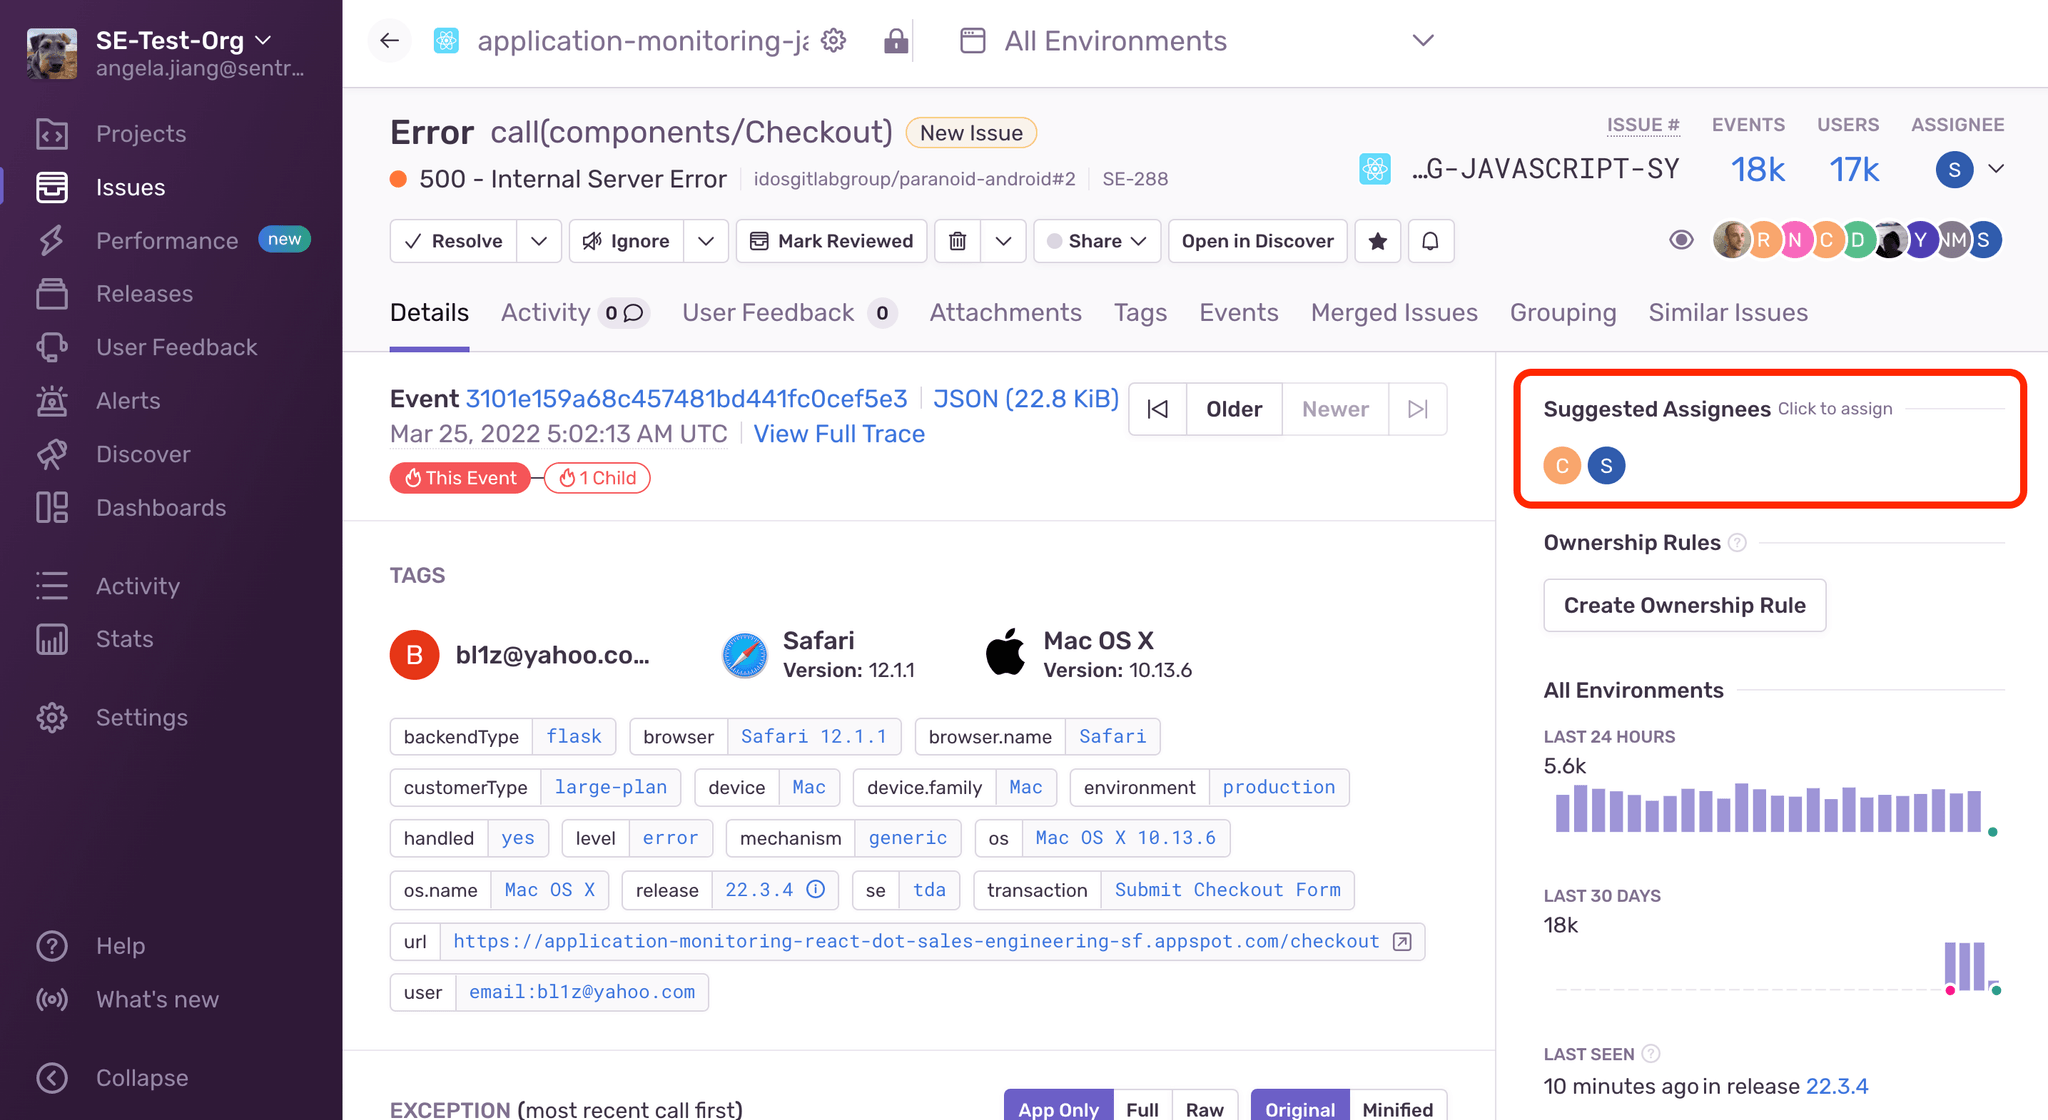
Task: Switch stack trace view to Full
Action: click(x=1142, y=1108)
